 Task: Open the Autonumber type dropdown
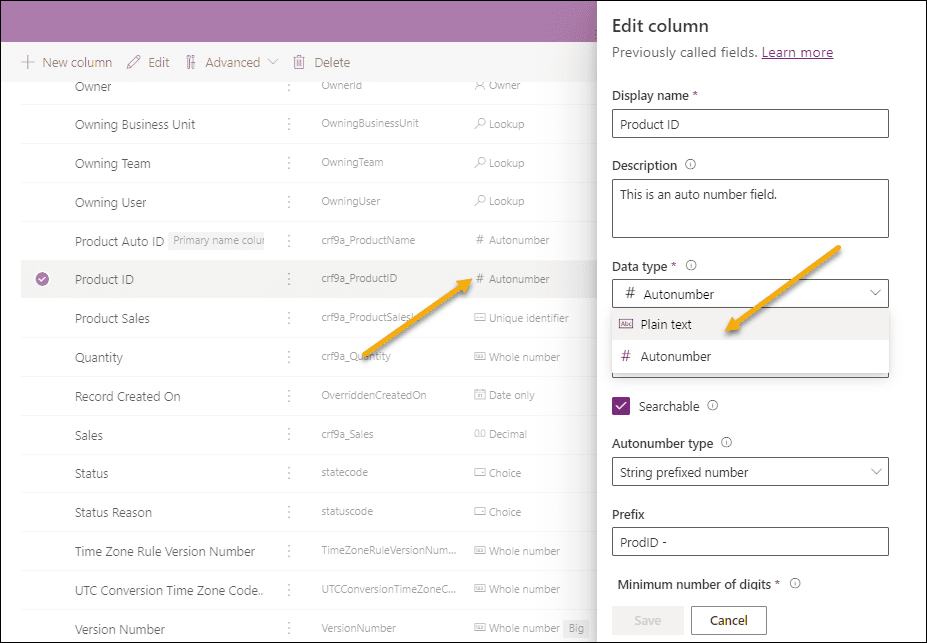click(x=750, y=472)
